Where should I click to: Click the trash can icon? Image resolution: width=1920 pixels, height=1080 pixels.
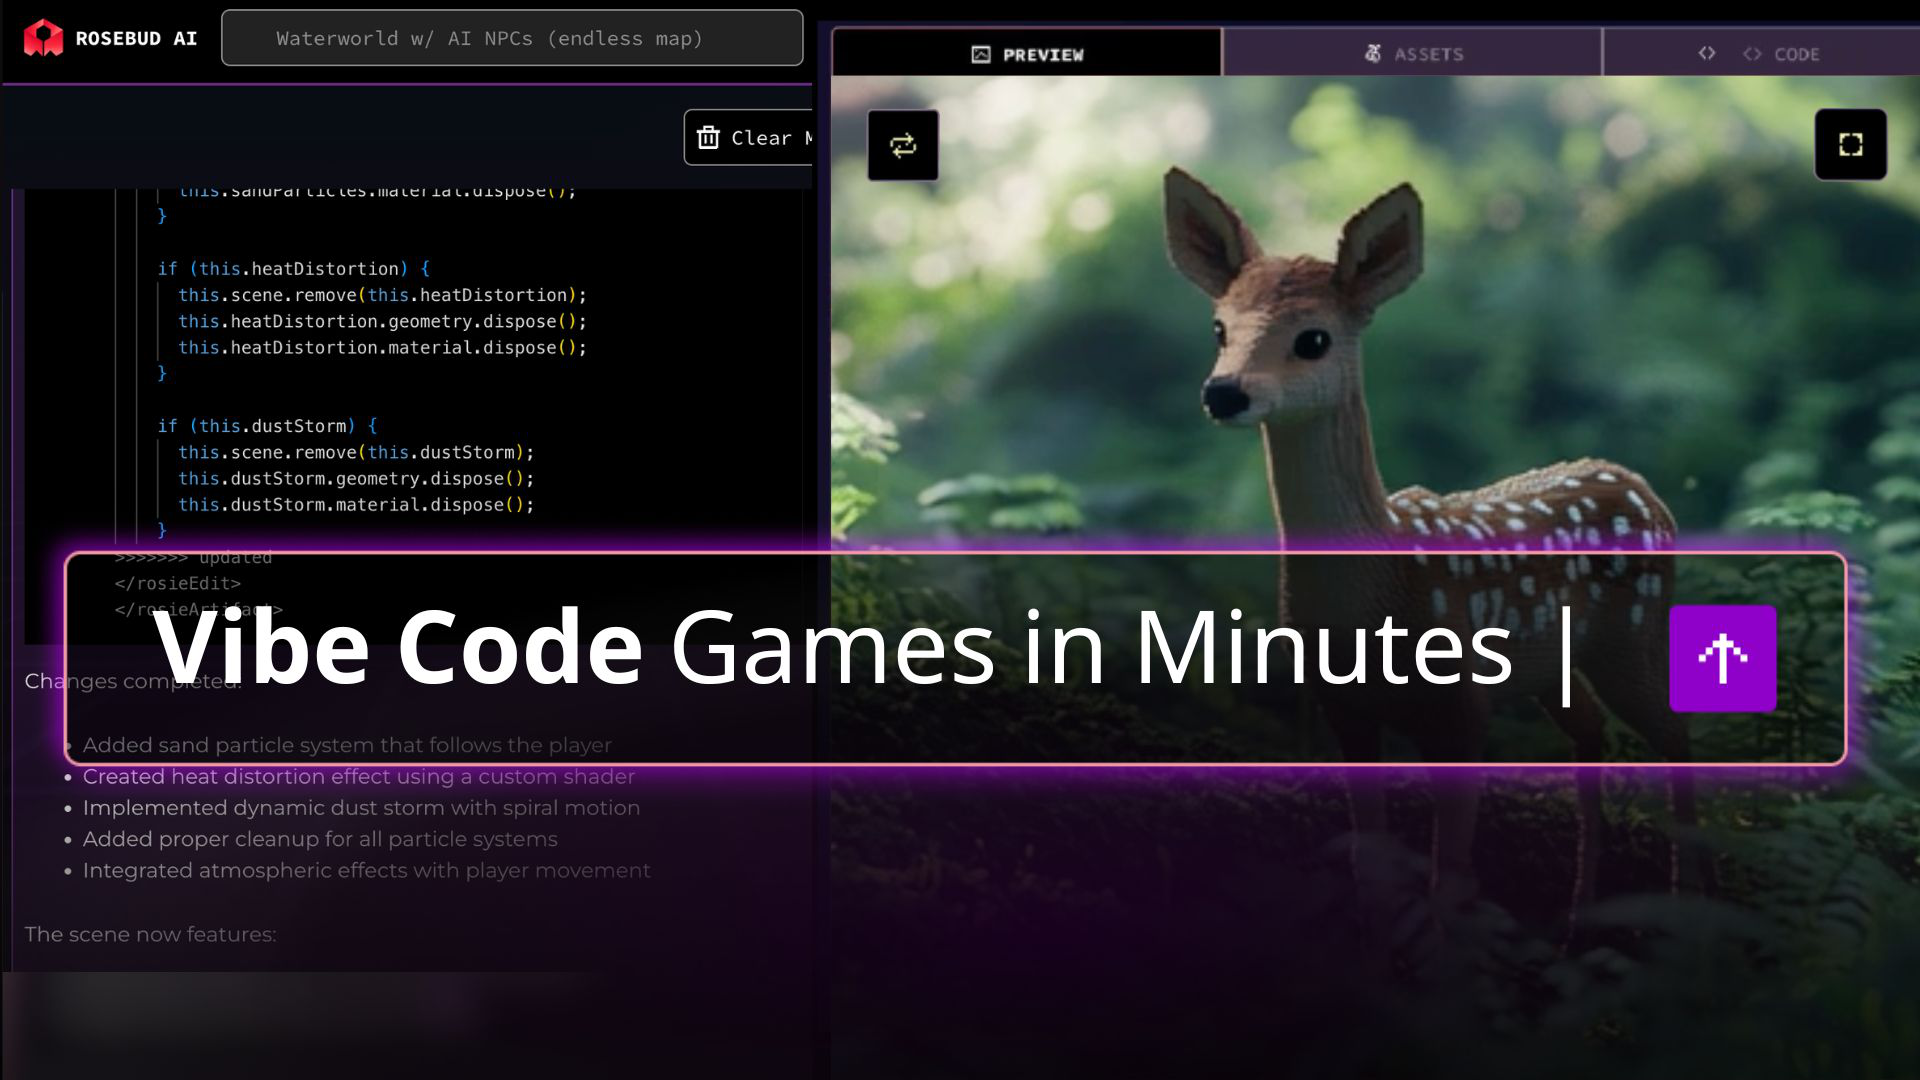click(x=708, y=138)
